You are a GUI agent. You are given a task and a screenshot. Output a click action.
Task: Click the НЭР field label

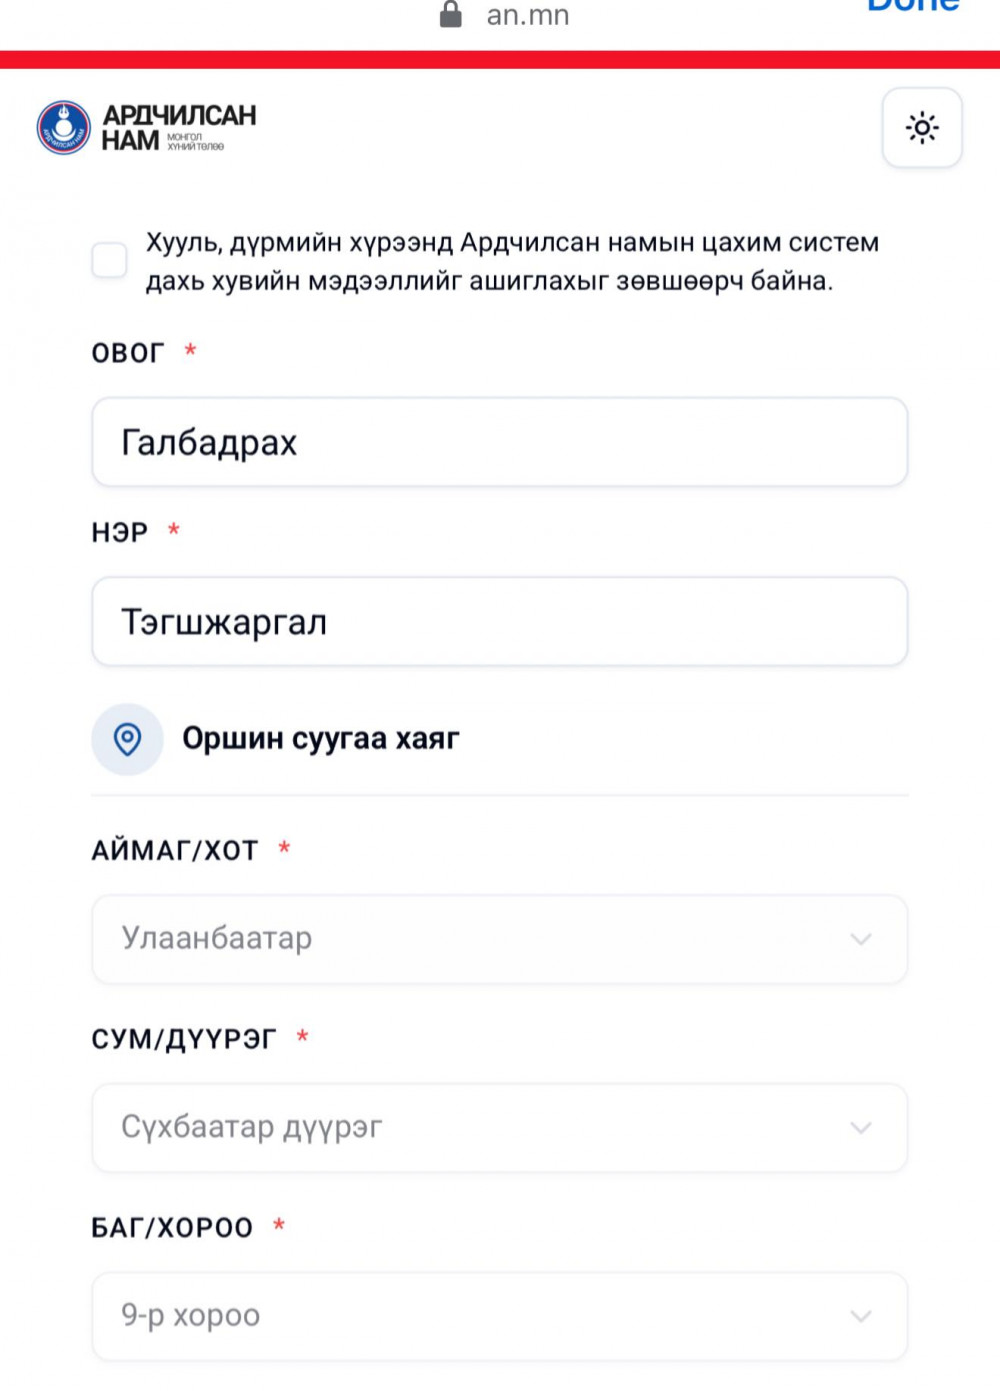(x=120, y=532)
